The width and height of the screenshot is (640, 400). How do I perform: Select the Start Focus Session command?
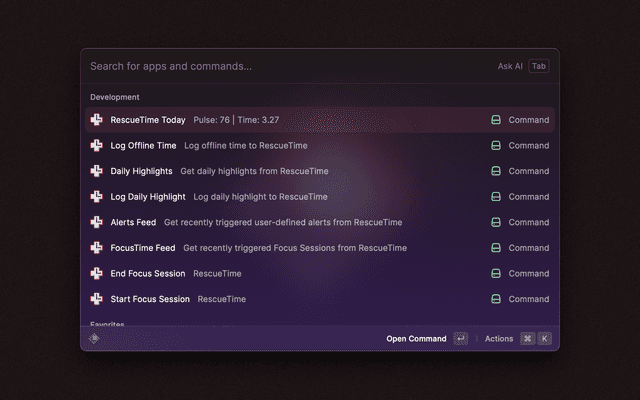tap(150, 299)
